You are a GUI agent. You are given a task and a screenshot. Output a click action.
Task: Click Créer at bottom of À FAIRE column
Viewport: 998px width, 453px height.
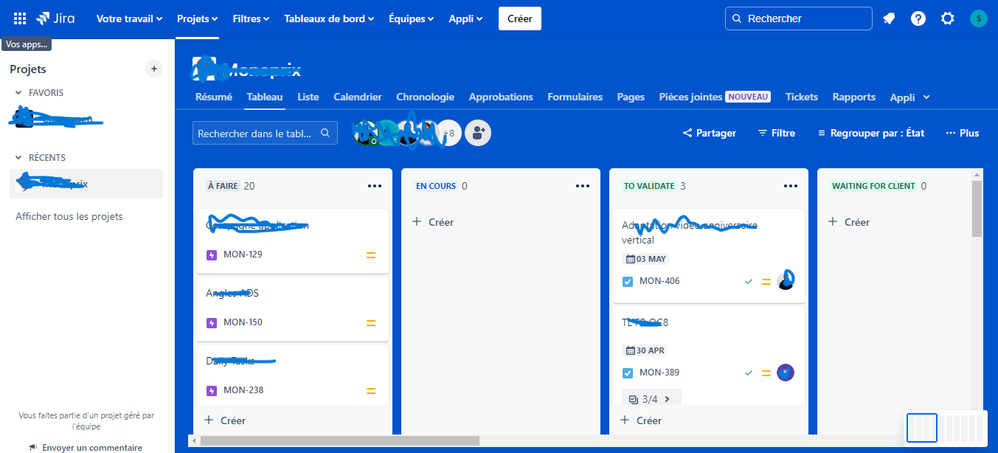click(x=225, y=421)
